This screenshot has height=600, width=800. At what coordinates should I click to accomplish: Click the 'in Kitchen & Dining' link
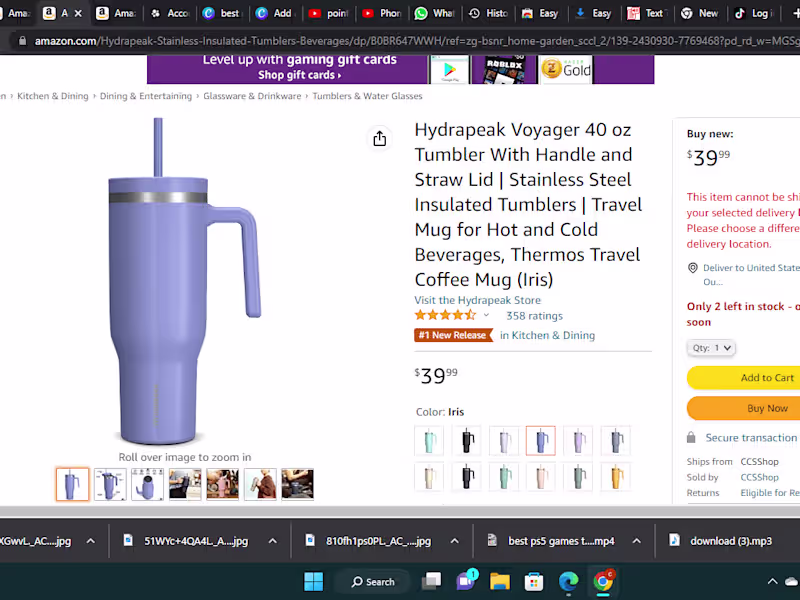click(x=547, y=335)
